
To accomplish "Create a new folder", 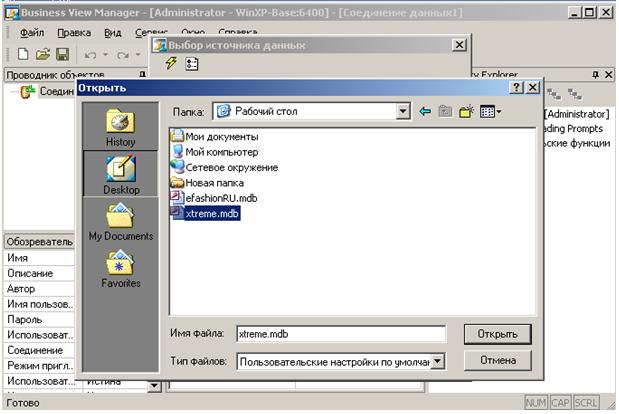I will [466, 112].
